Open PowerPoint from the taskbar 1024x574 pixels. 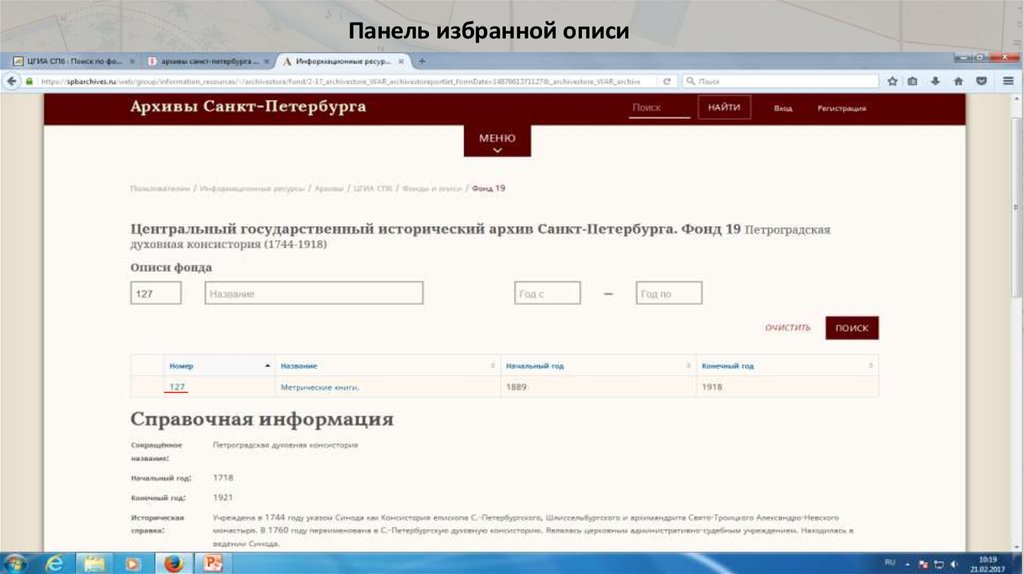212,562
